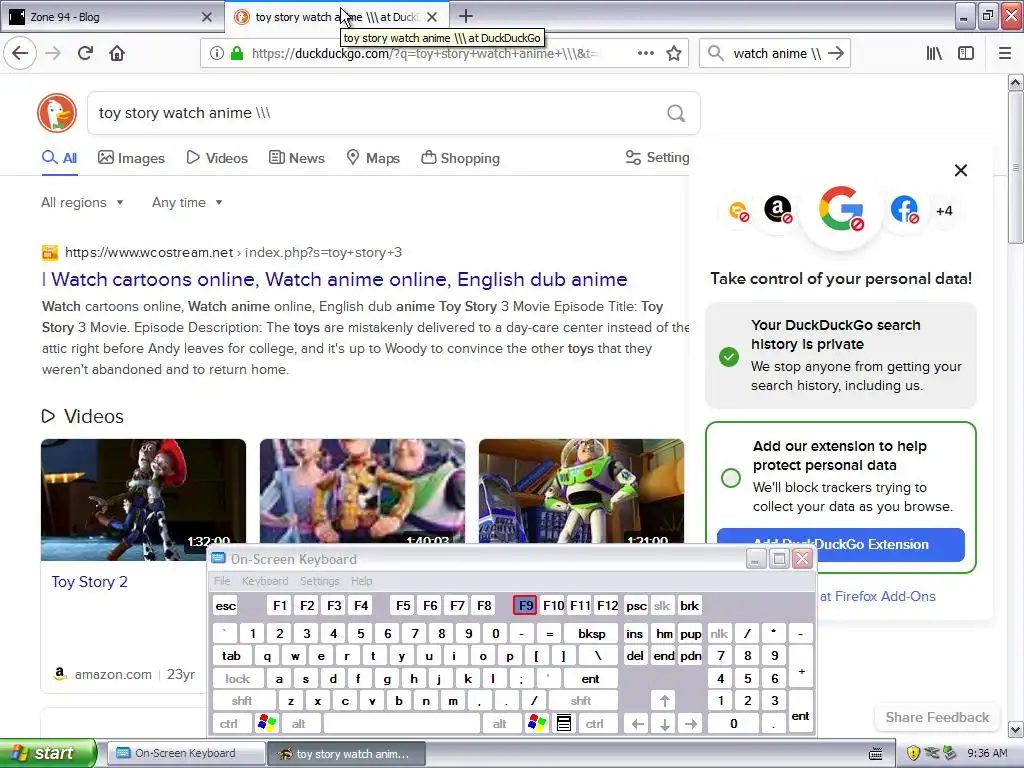Click Share Feedback button
1024x768 pixels.
tap(937, 717)
